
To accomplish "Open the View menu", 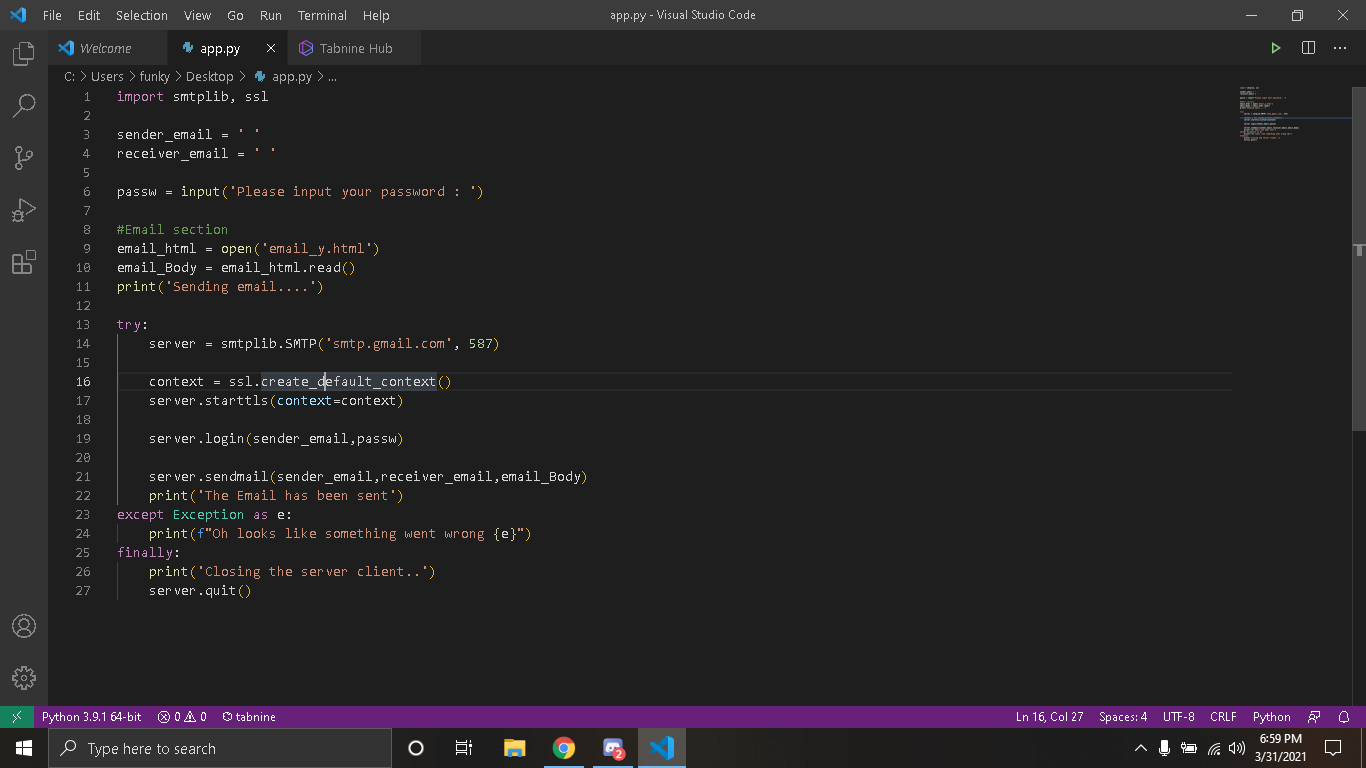I will pyautogui.click(x=197, y=15).
